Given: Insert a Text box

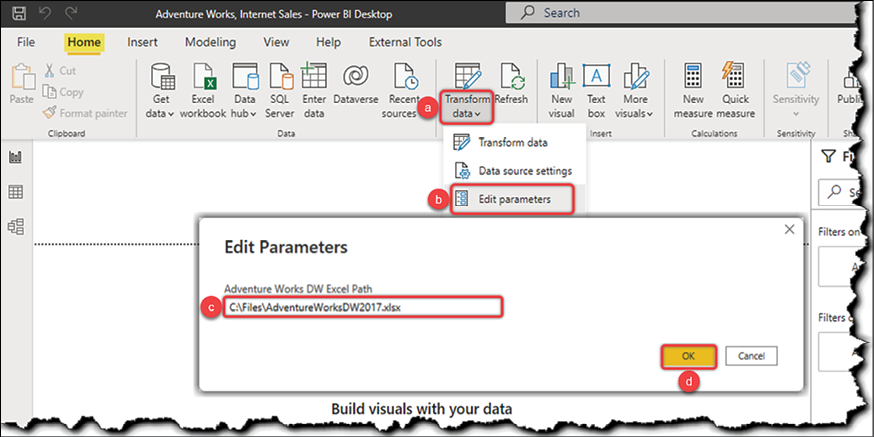Looking at the screenshot, I should [596, 90].
